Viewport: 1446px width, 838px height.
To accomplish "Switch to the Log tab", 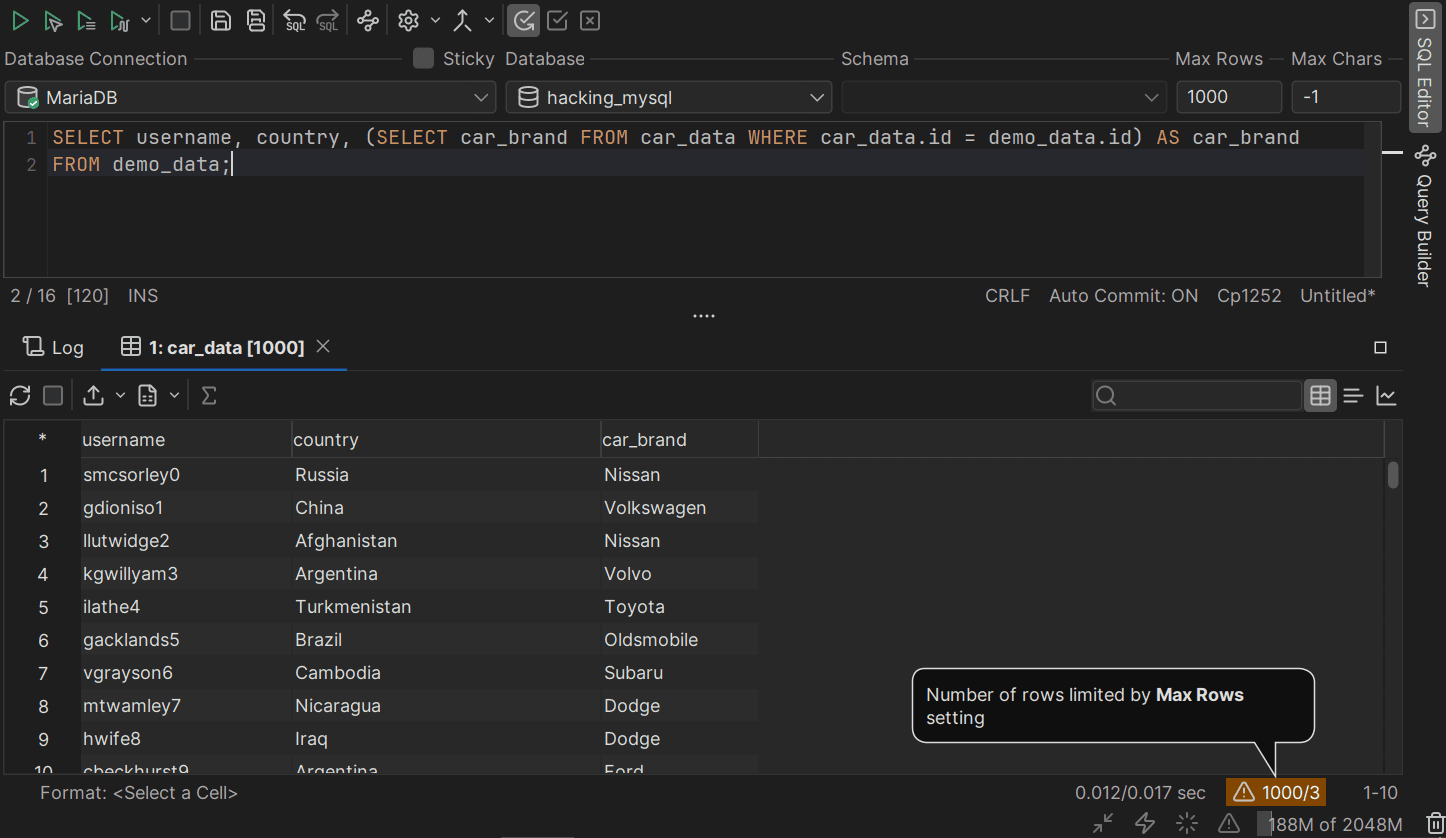I will pyautogui.click(x=53, y=347).
